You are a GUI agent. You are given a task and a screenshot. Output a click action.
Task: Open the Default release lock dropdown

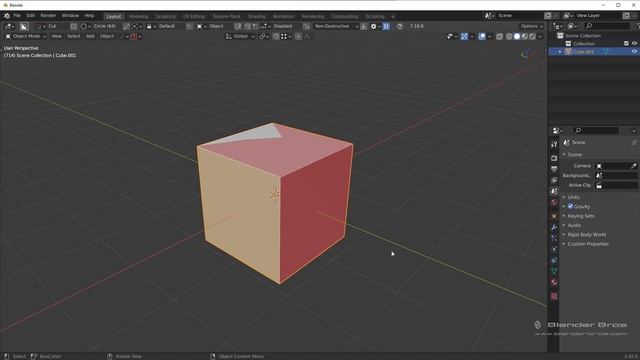coord(161,26)
